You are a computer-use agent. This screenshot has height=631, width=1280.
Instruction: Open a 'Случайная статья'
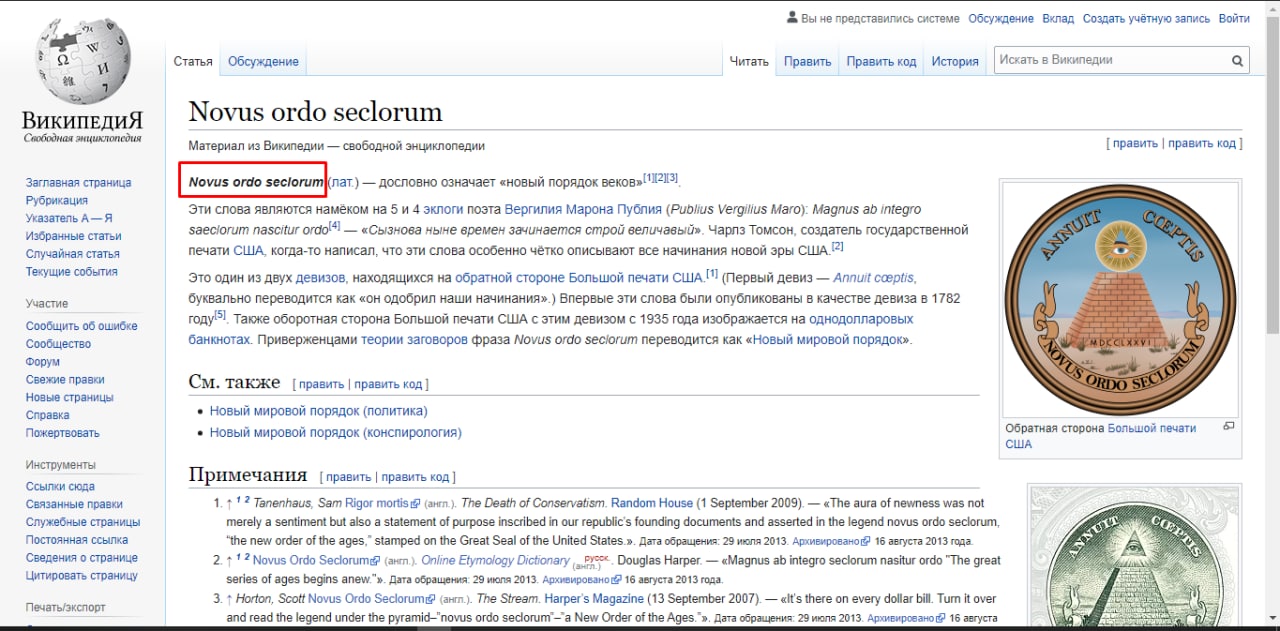point(72,254)
